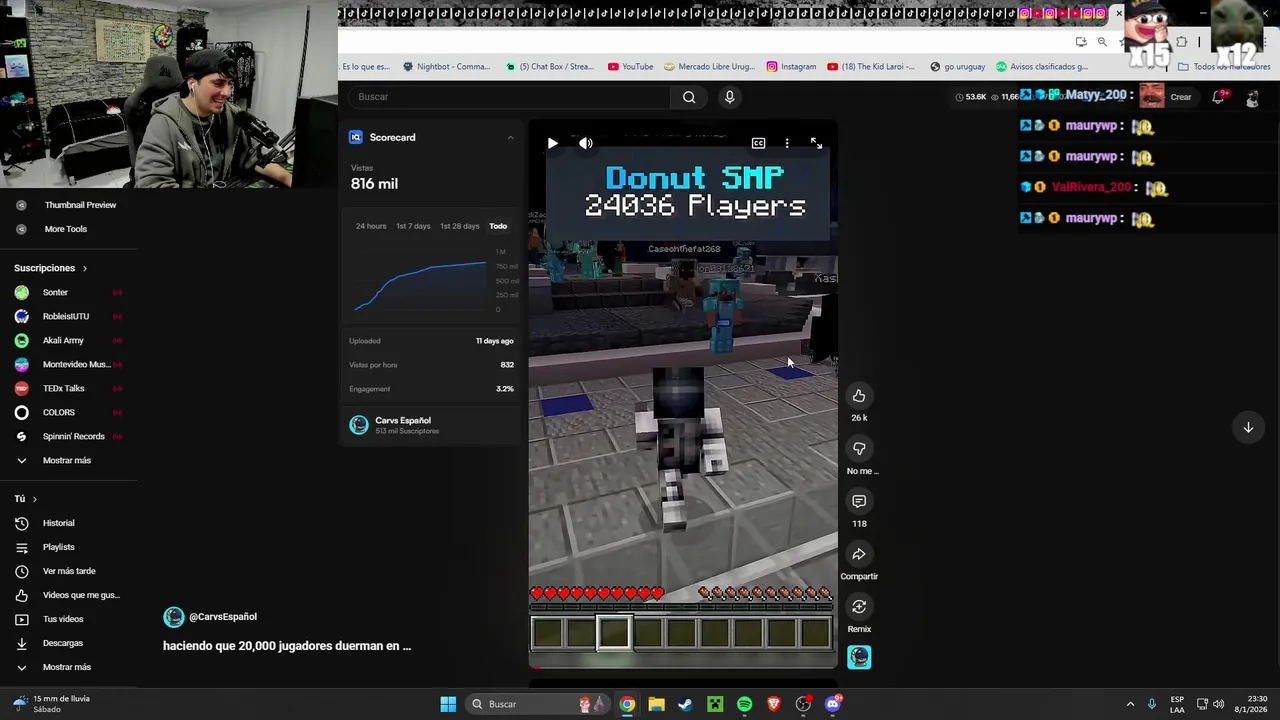1280x720 pixels.
Task: Open Avisos clasificados bookmark
Action: tap(1041, 67)
